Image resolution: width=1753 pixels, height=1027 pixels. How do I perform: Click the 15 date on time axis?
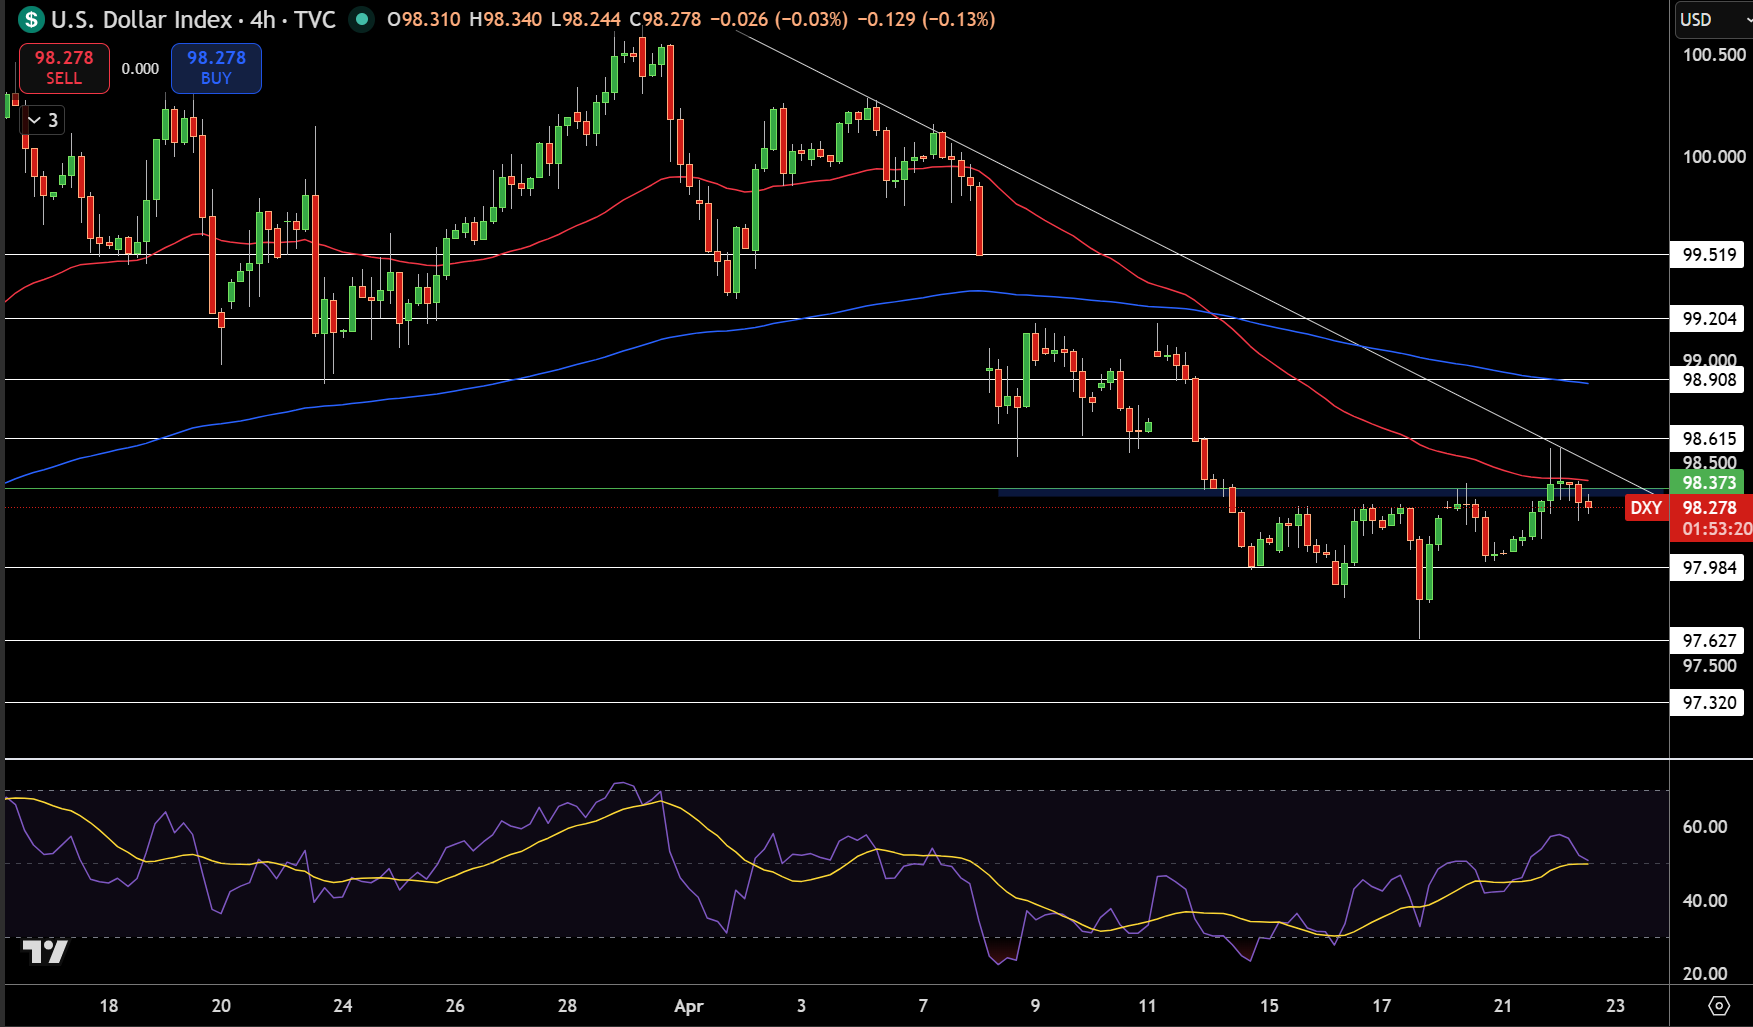1269,1006
